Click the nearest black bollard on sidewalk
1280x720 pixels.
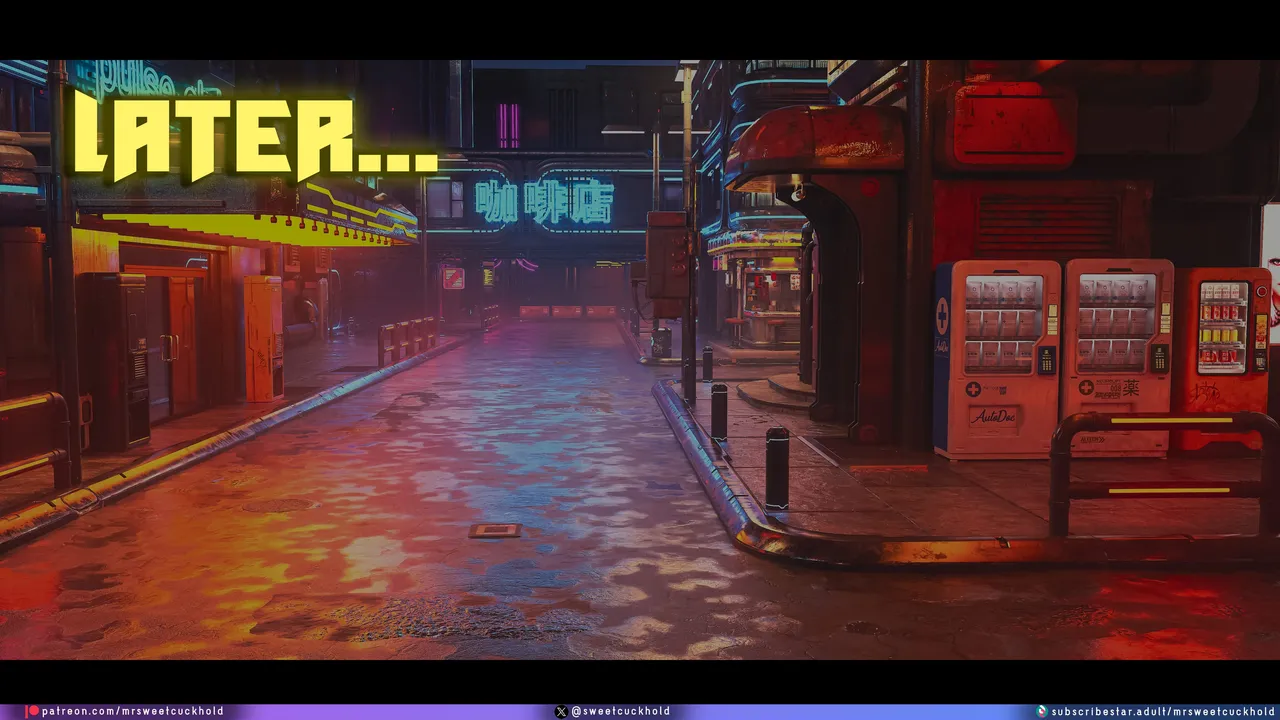[x=776, y=469]
